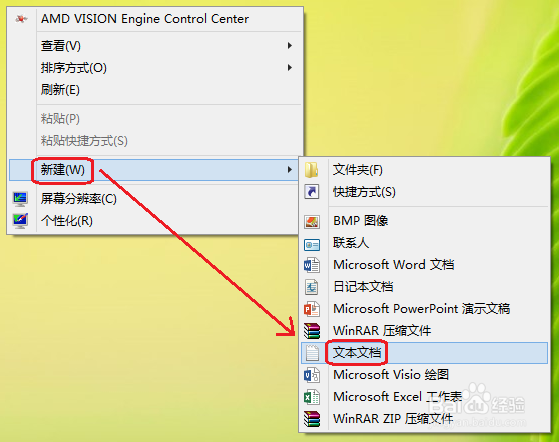Click the folder icon in submenu
The width and height of the screenshot is (559, 442).
point(312,170)
